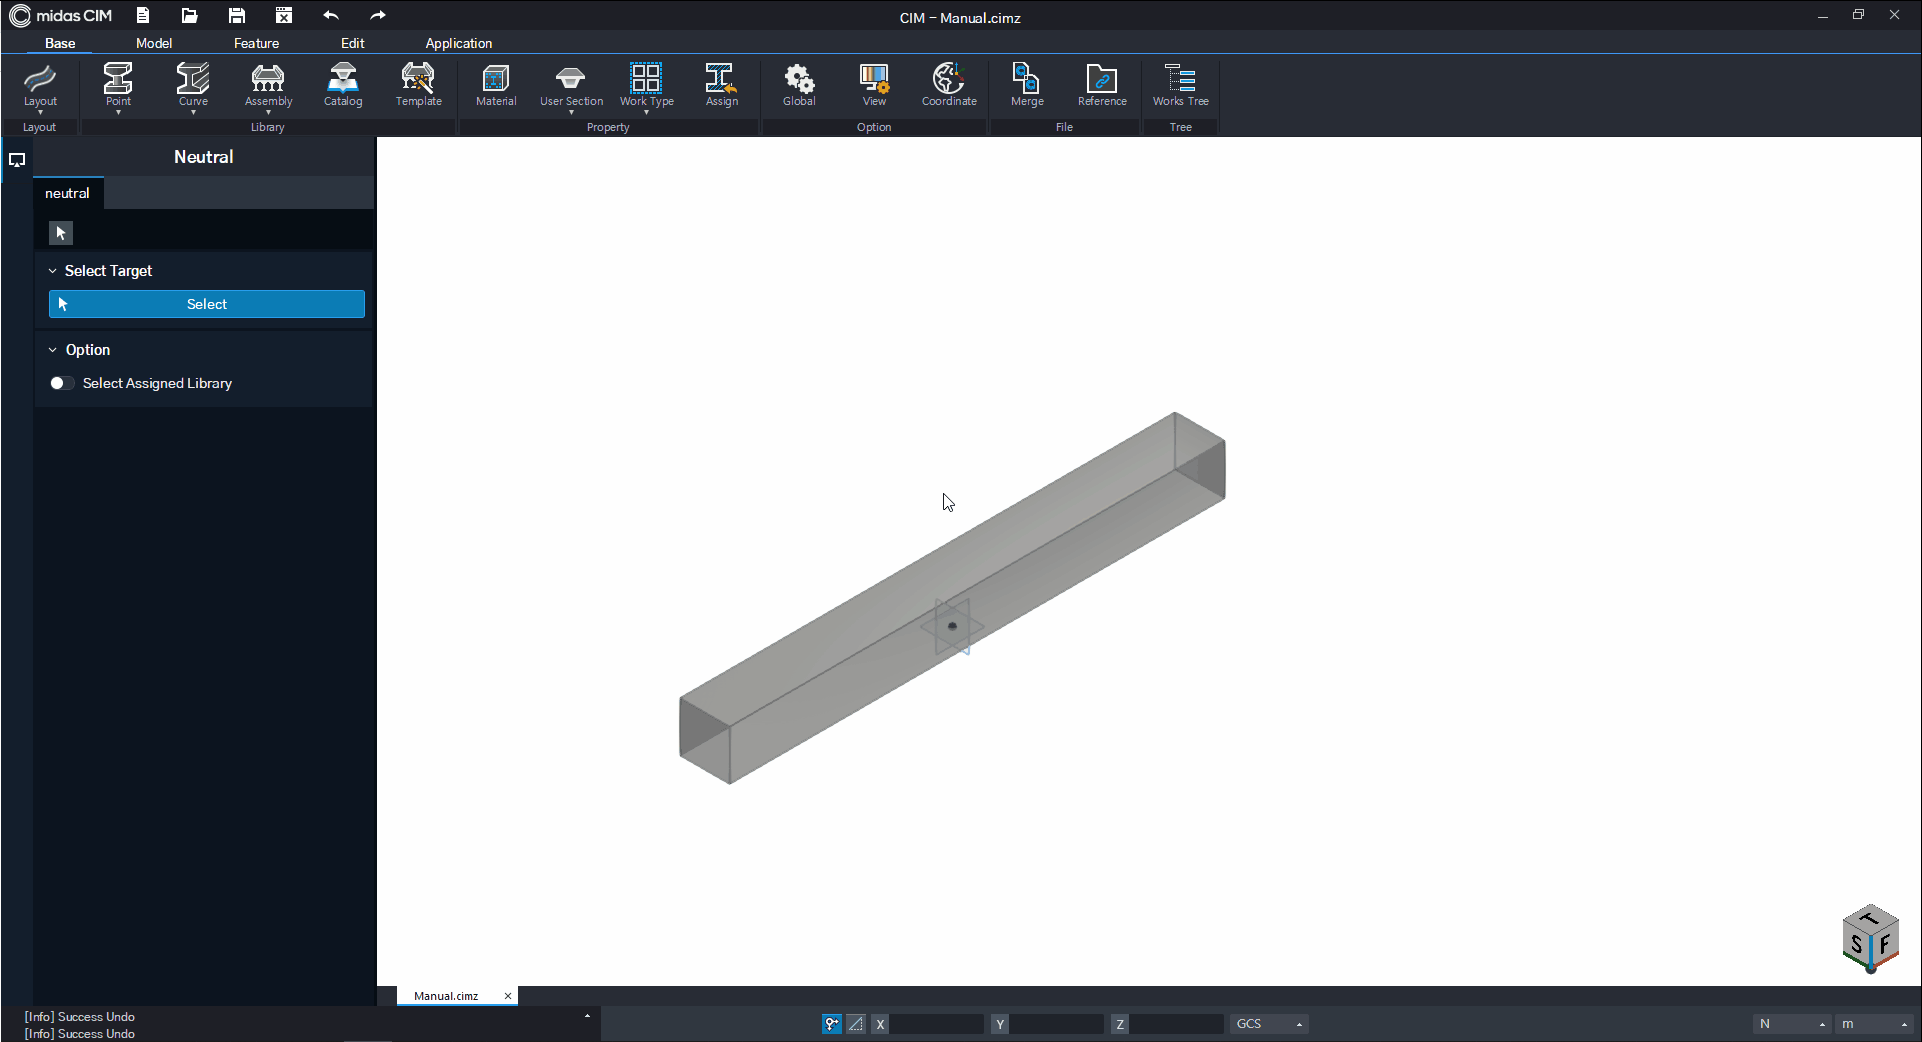Image resolution: width=1922 pixels, height=1042 pixels.
Task: Open the Point library tool
Action: pos(118,85)
